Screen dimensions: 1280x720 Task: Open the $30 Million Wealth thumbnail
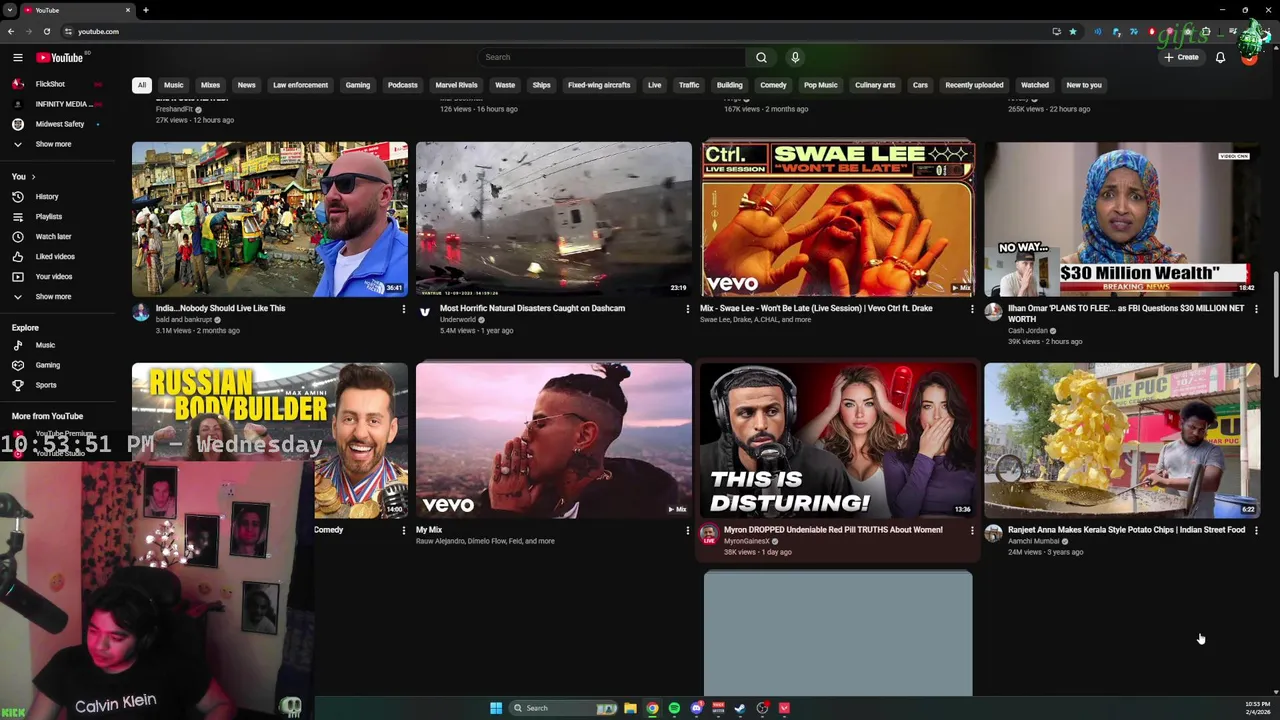point(1122,219)
